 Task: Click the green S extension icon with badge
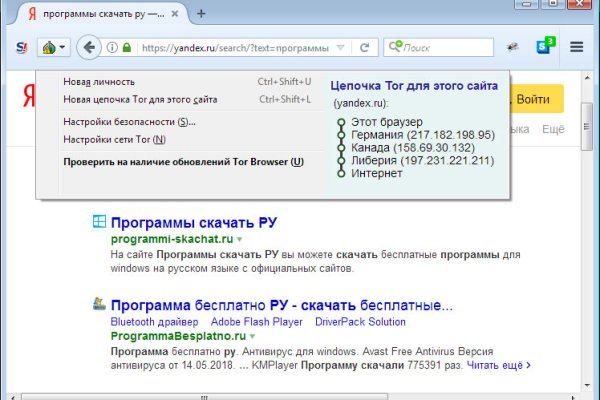[545, 47]
